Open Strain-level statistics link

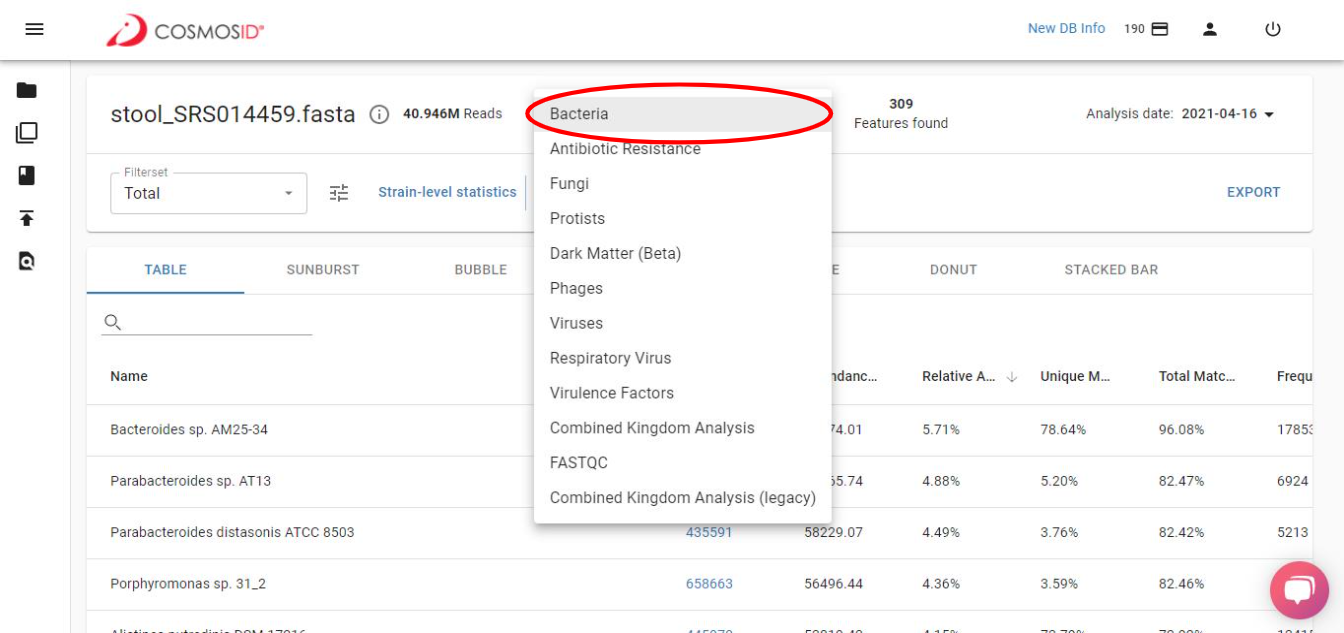(447, 192)
